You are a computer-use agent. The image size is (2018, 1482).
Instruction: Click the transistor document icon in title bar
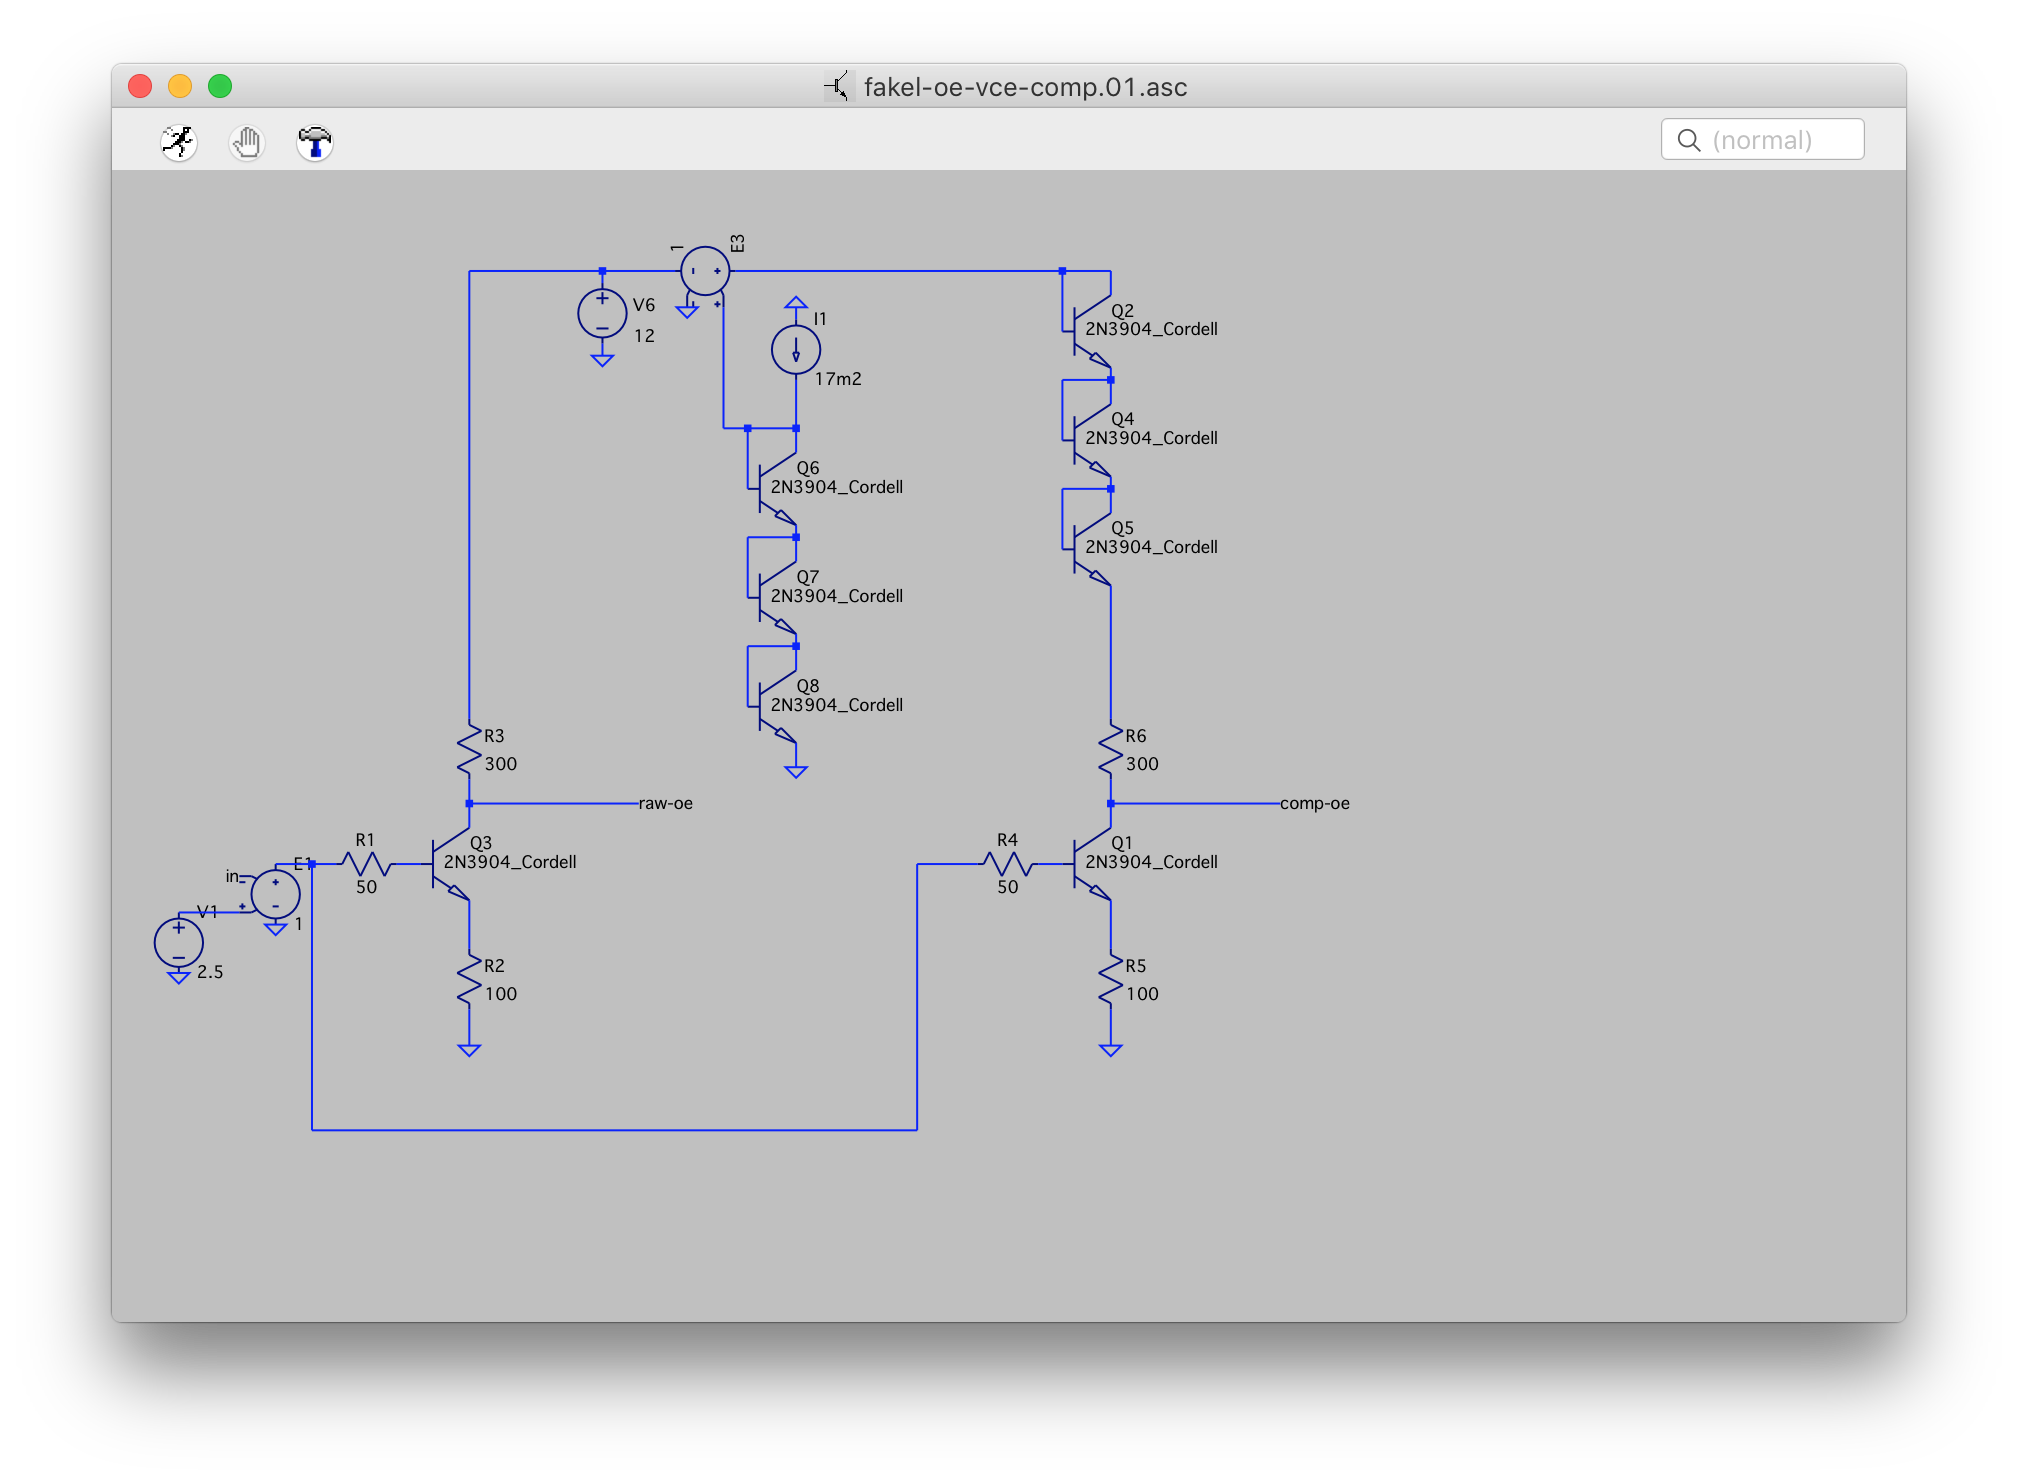pos(838,87)
